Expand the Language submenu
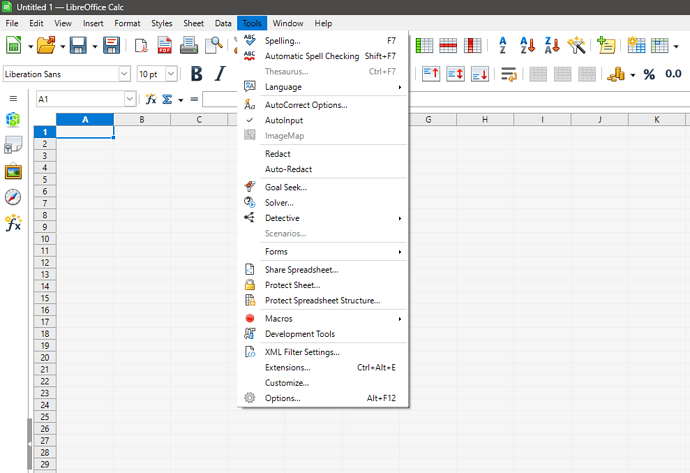 tap(323, 87)
